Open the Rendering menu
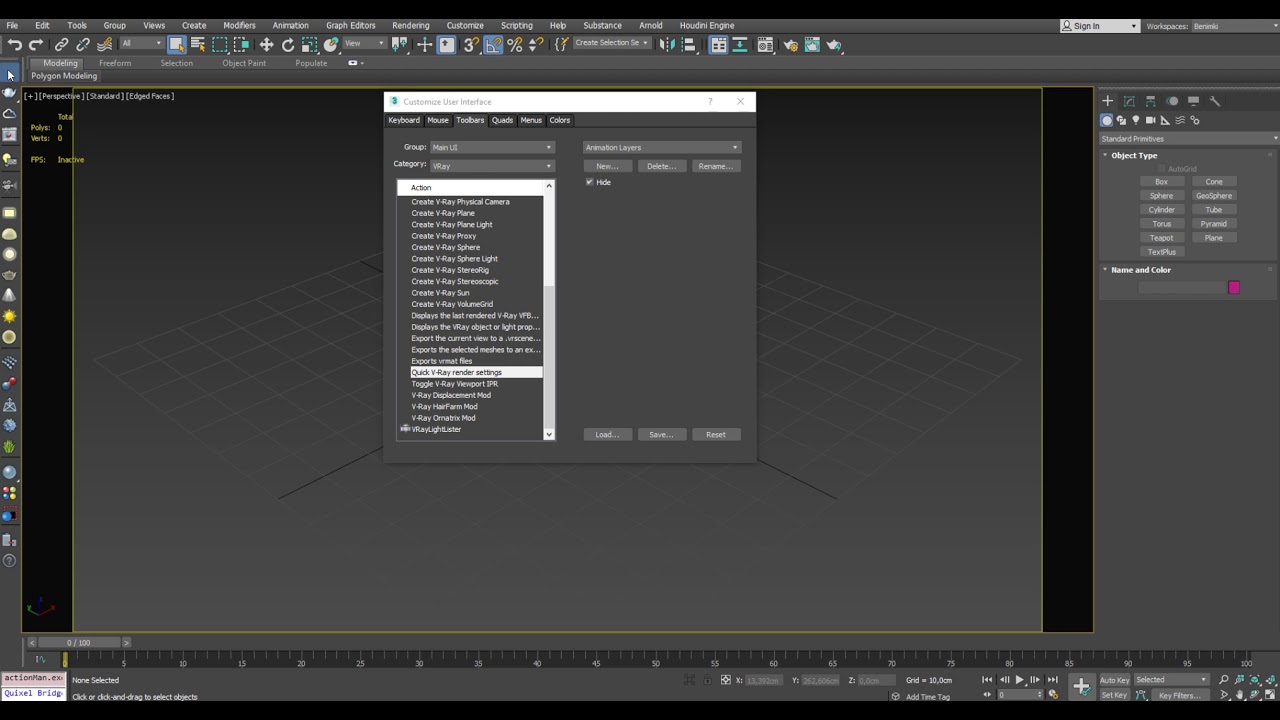This screenshot has height=720, width=1280. point(410,25)
